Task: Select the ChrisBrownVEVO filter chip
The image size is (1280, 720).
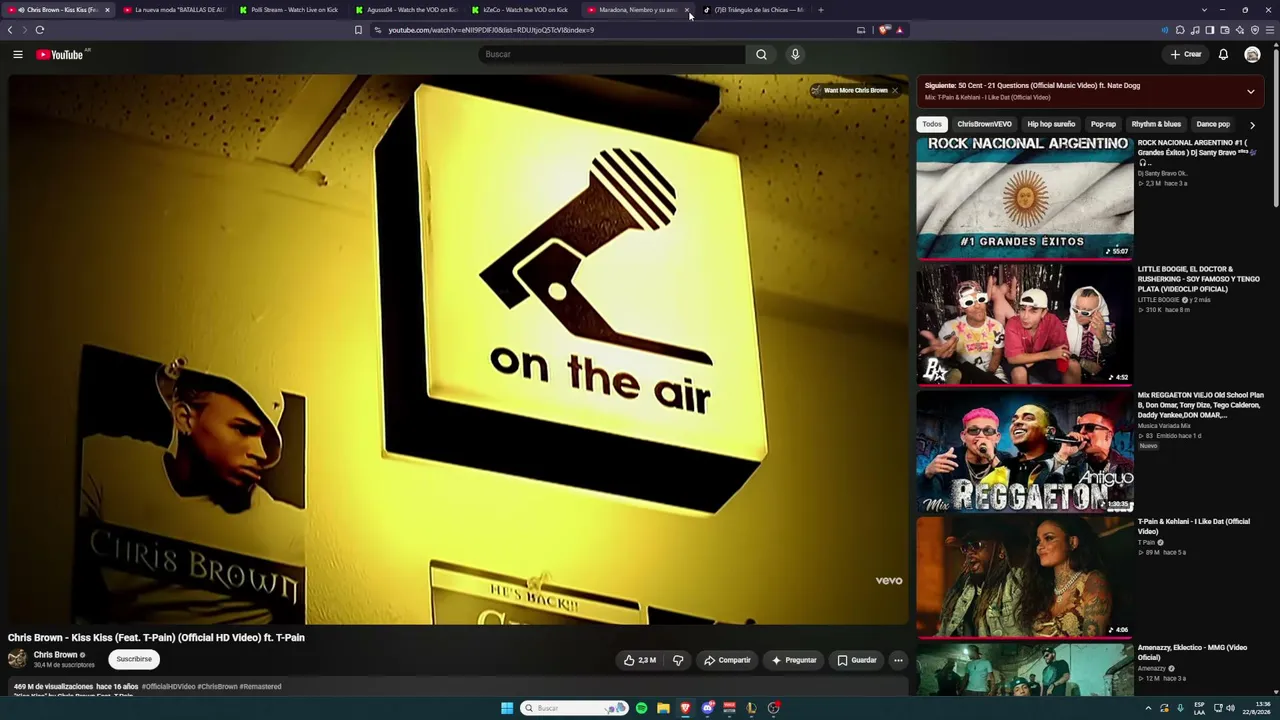Action: [984, 124]
